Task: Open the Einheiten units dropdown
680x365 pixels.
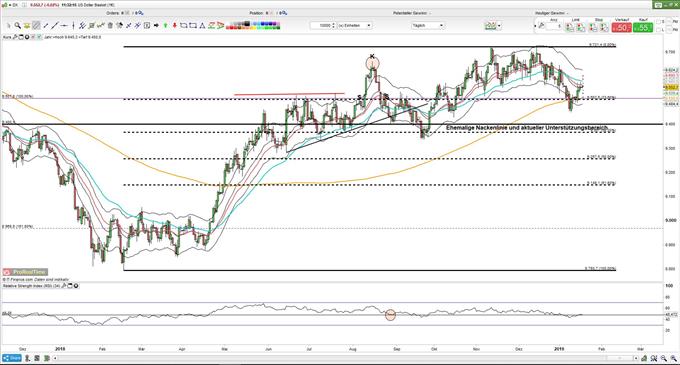Action: 354,26
